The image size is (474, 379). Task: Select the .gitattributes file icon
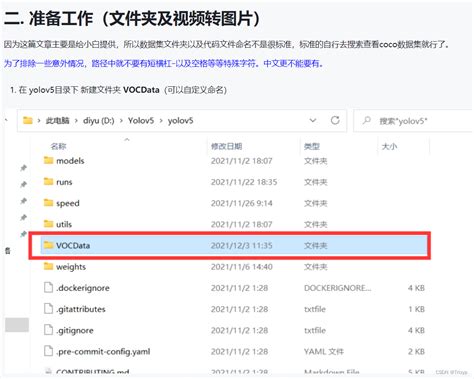[49, 309]
